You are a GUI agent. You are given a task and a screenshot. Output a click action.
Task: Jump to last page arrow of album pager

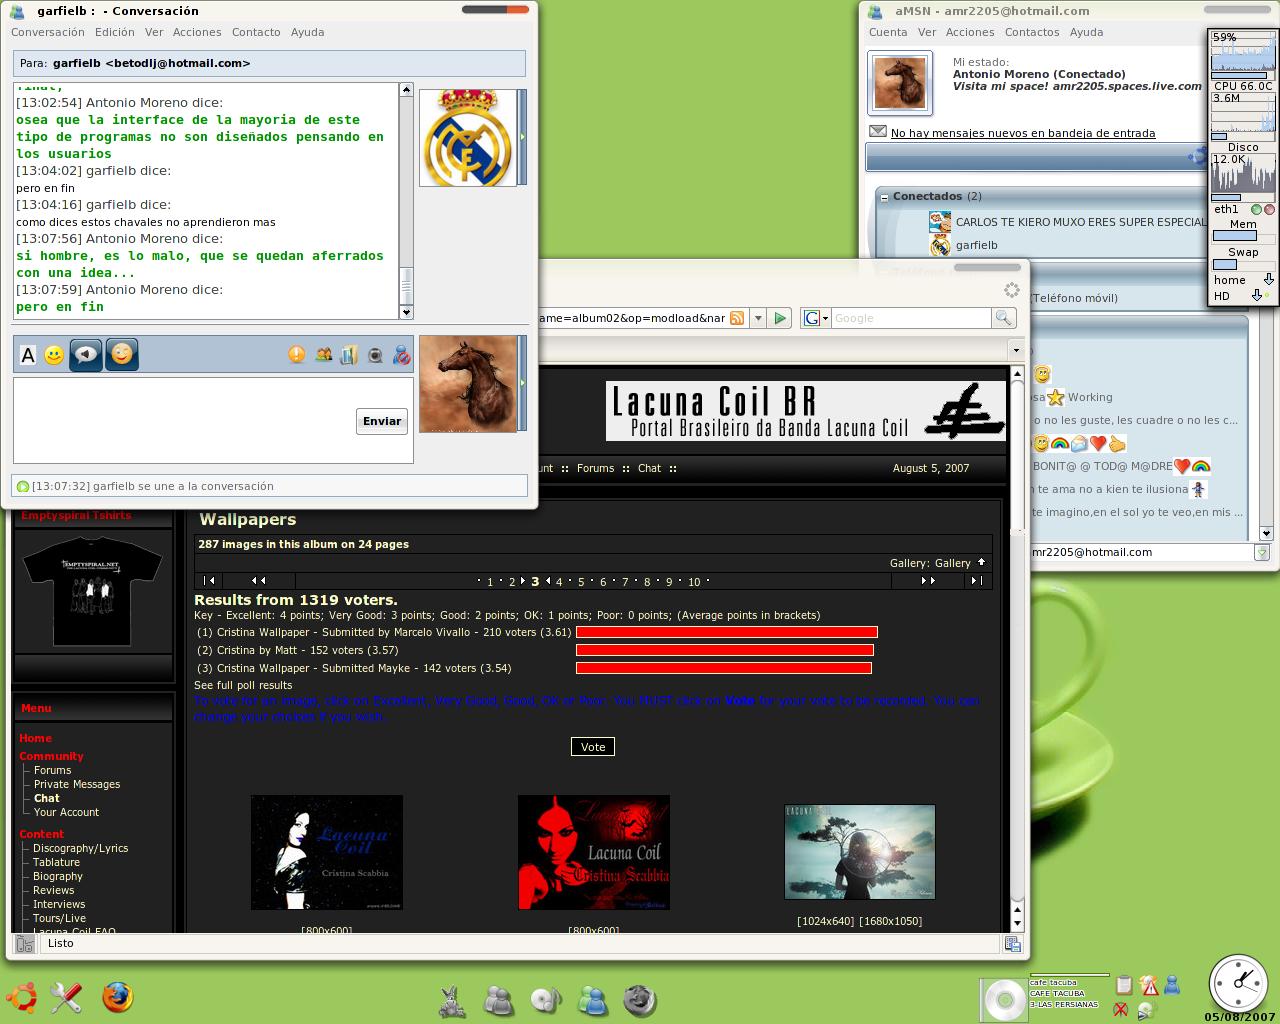click(975, 580)
